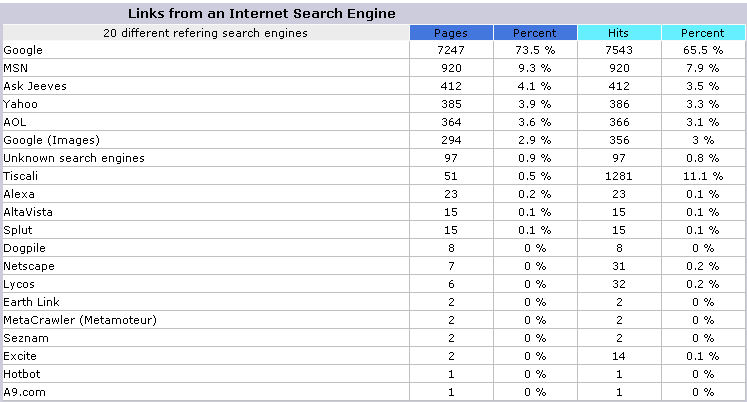Click the last Percent column header
The image size is (747, 402).
tap(703, 33)
